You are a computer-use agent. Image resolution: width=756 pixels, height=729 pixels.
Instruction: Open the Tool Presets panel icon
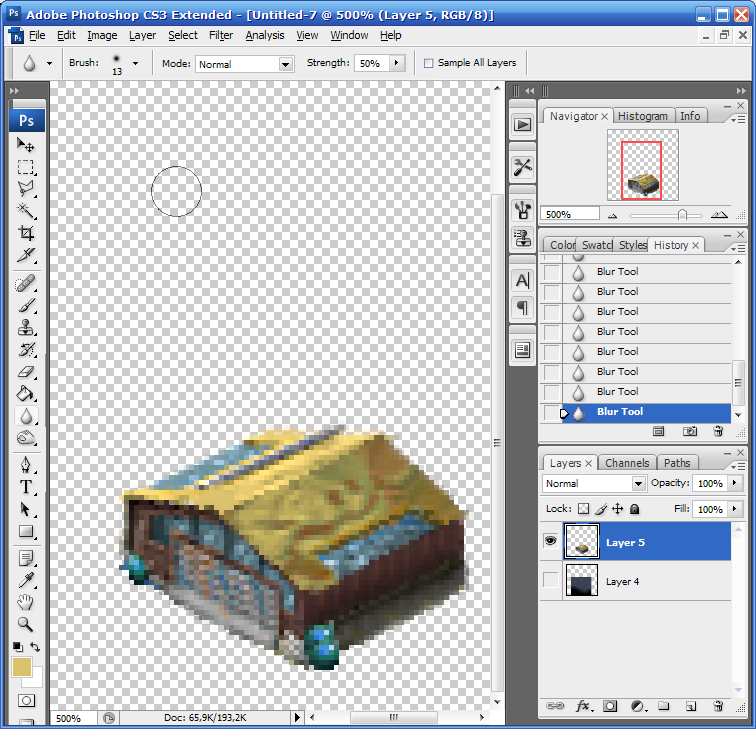tap(522, 167)
